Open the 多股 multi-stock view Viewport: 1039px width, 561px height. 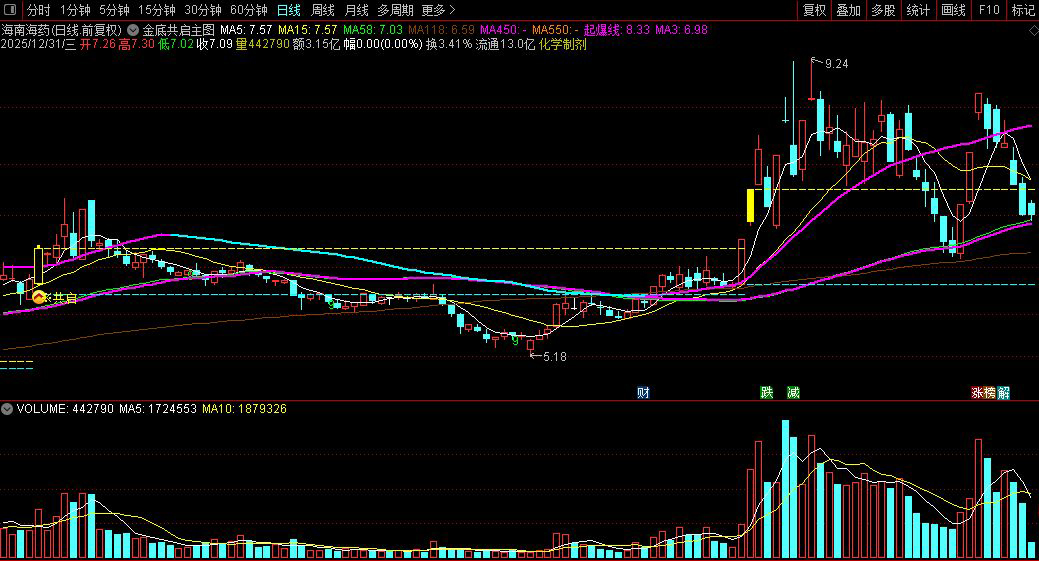(883, 10)
